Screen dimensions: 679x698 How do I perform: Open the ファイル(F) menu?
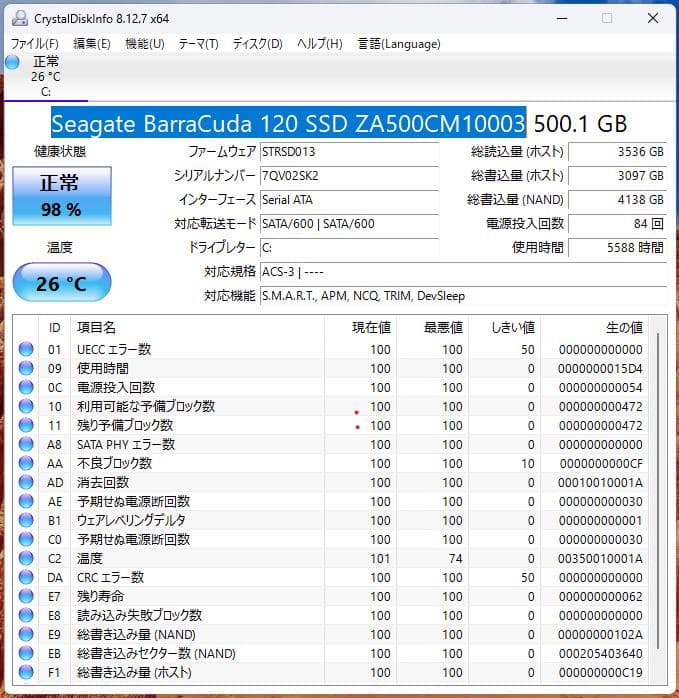pyautogui.click(x=35, y=44)
